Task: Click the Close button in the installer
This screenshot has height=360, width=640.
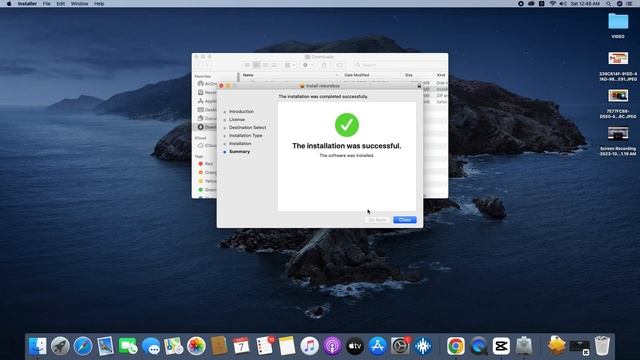Action: coord(404,220)
